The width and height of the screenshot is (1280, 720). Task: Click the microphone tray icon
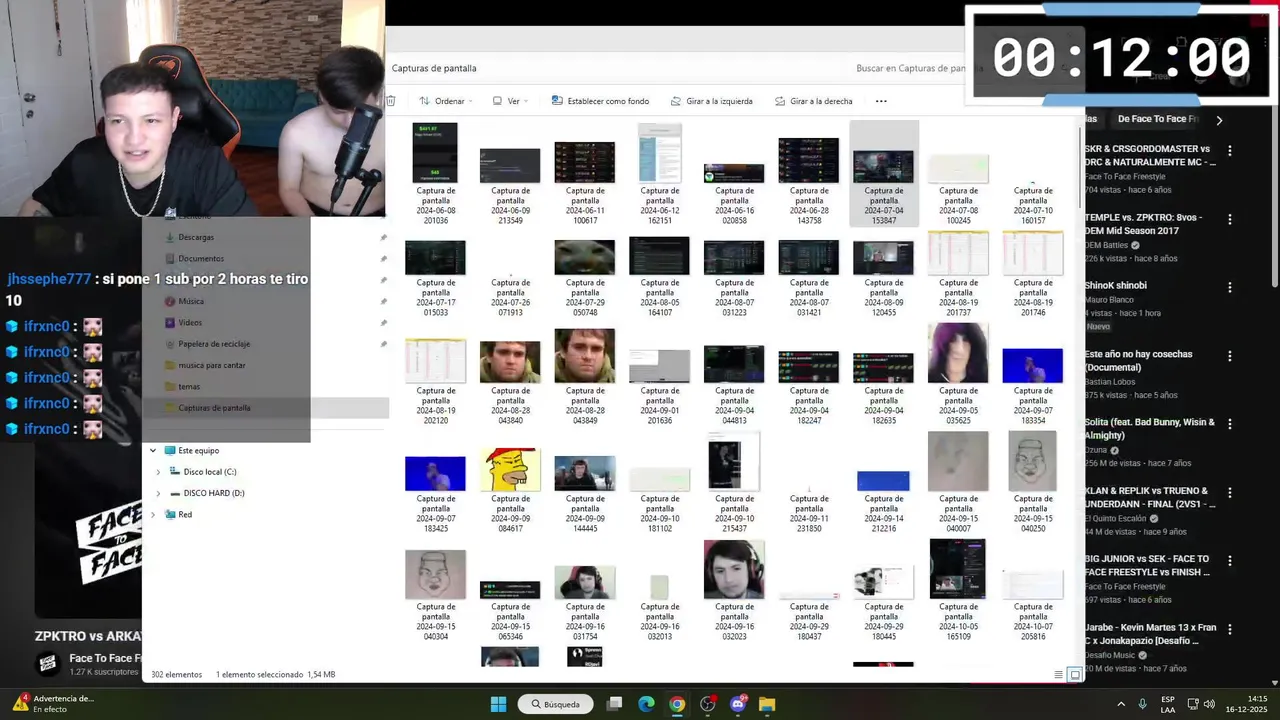pos(1142,704)
